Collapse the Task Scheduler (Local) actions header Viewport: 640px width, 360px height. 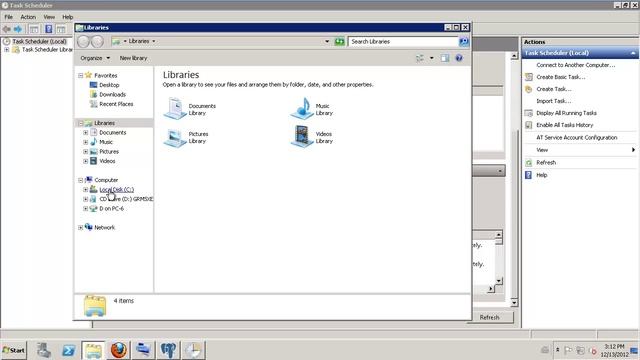(633, 53)
